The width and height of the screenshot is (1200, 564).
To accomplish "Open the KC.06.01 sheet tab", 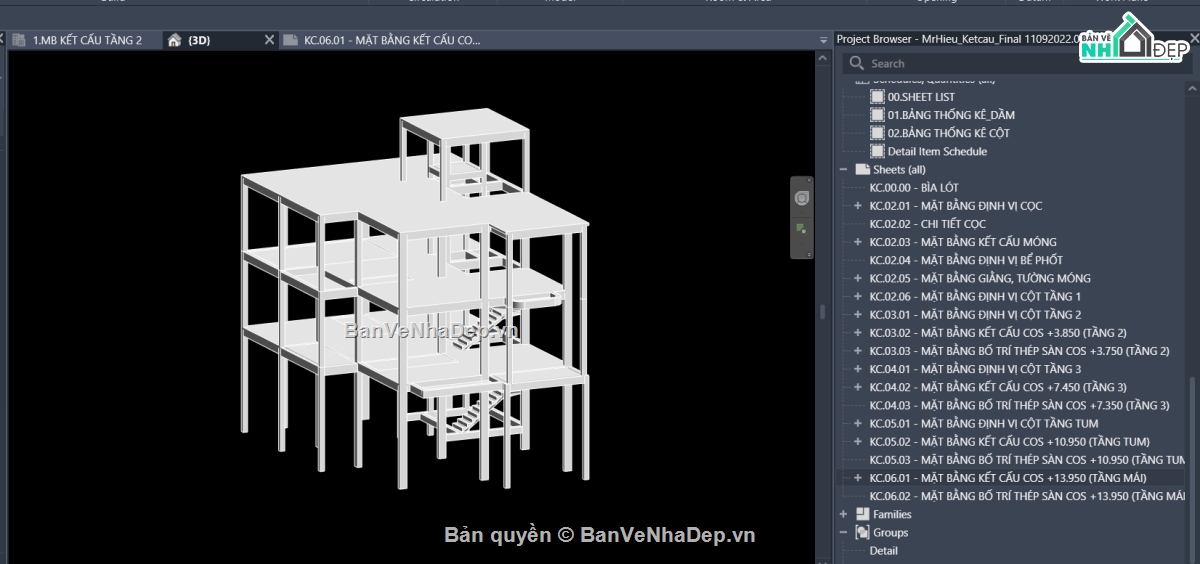I will pyautogui.click(x=392, y=40).
